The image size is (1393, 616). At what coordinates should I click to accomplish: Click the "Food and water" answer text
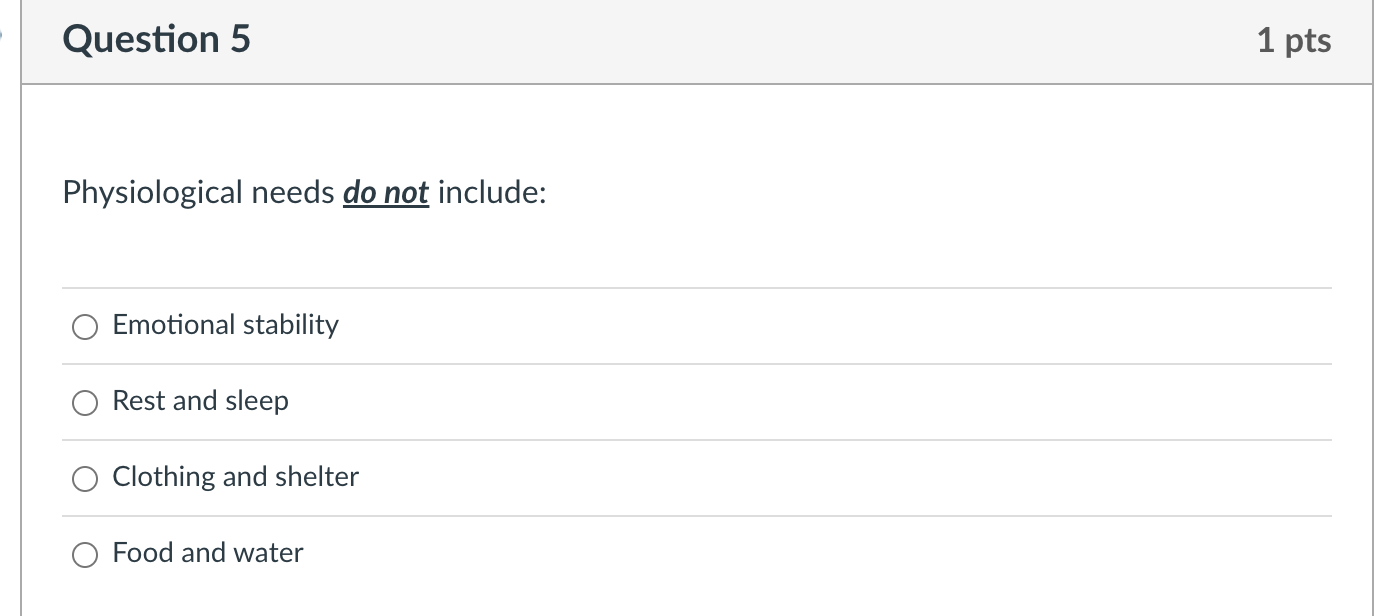coord(207,553)
